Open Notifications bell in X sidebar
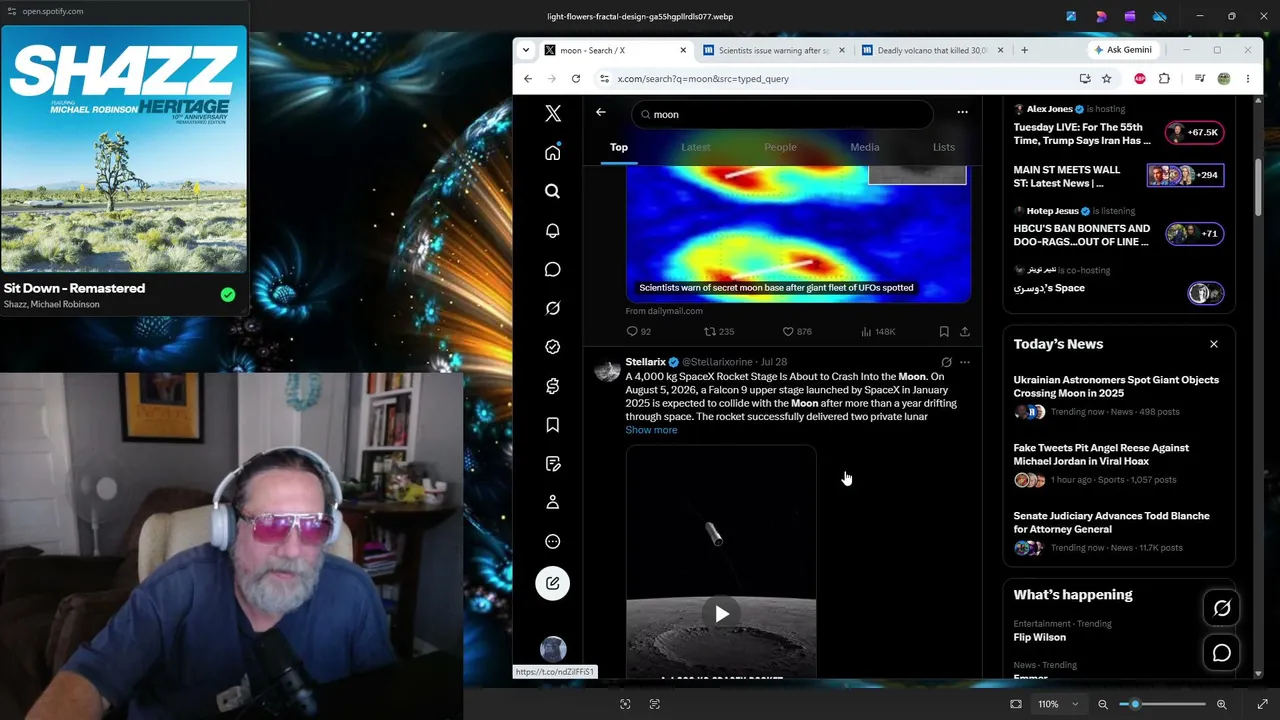The width and height of the screenshot is (1280, 720). click(553, 230)
